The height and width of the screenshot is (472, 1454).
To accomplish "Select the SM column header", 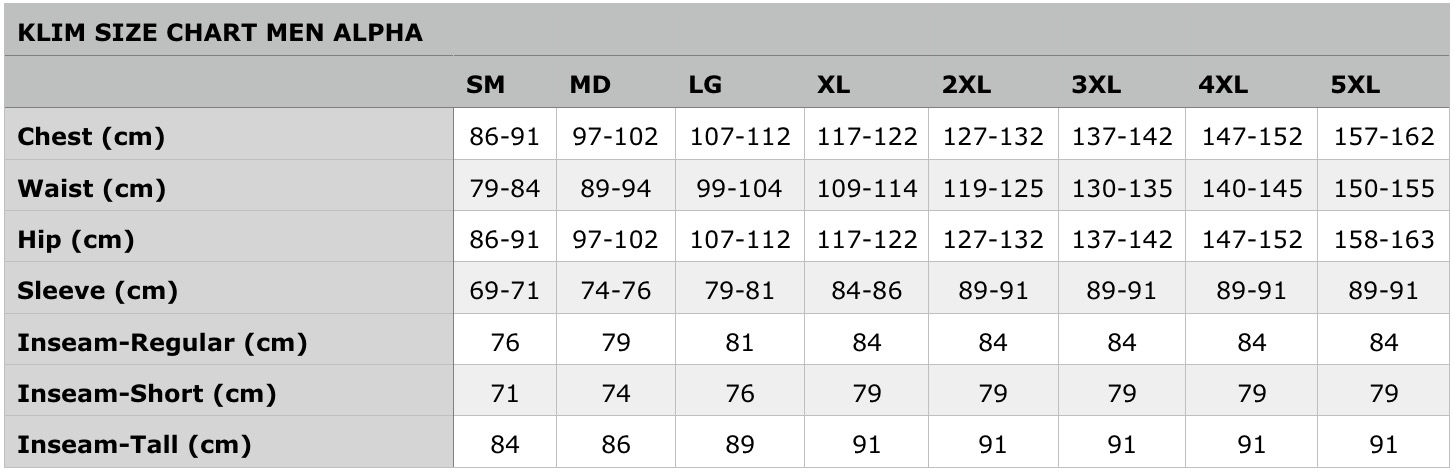I will (485, 85).
